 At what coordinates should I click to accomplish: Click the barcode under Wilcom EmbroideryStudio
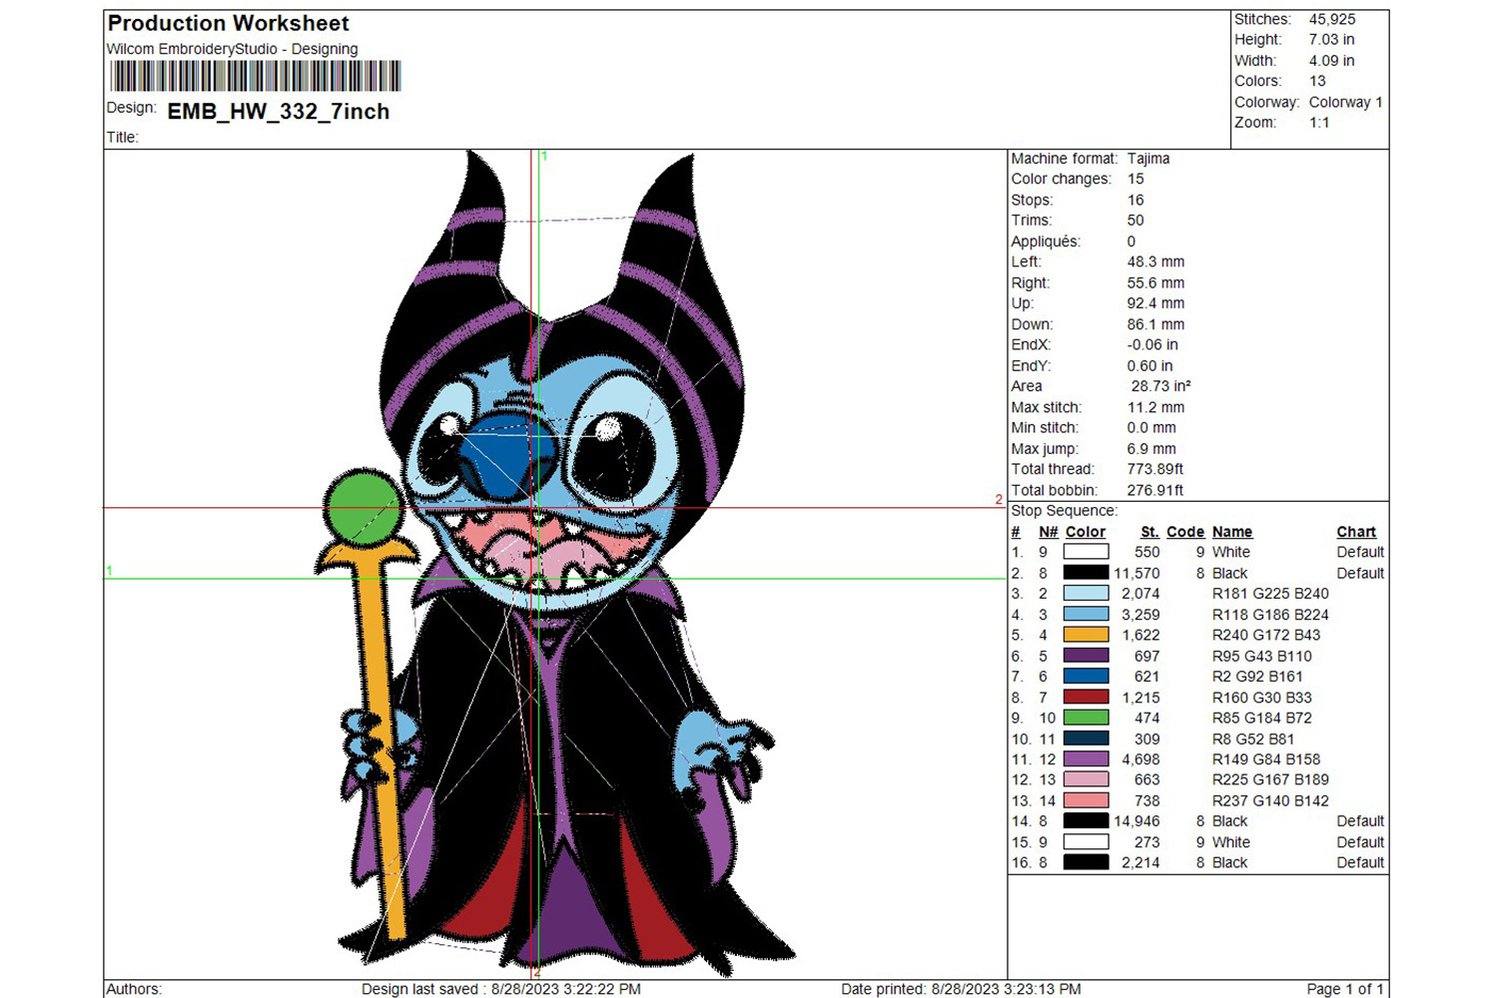pos(255,76)
